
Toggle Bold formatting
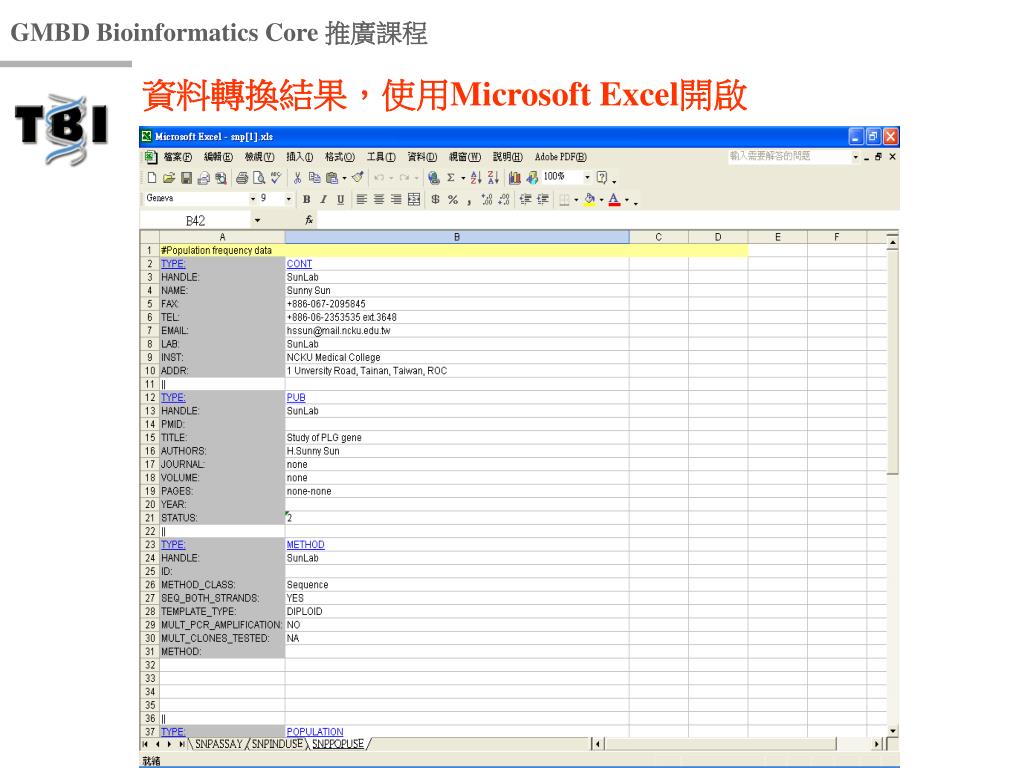click(306, 199)
